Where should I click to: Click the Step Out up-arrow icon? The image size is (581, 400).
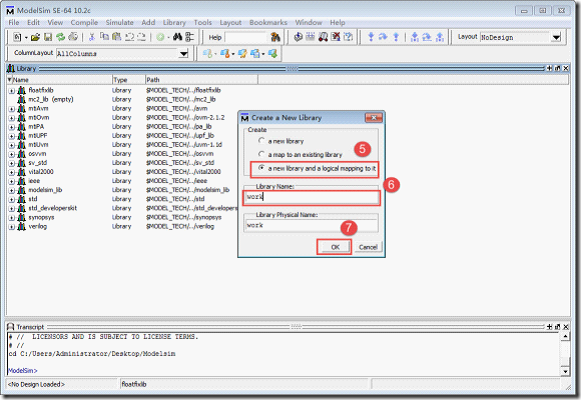point(396,37)
